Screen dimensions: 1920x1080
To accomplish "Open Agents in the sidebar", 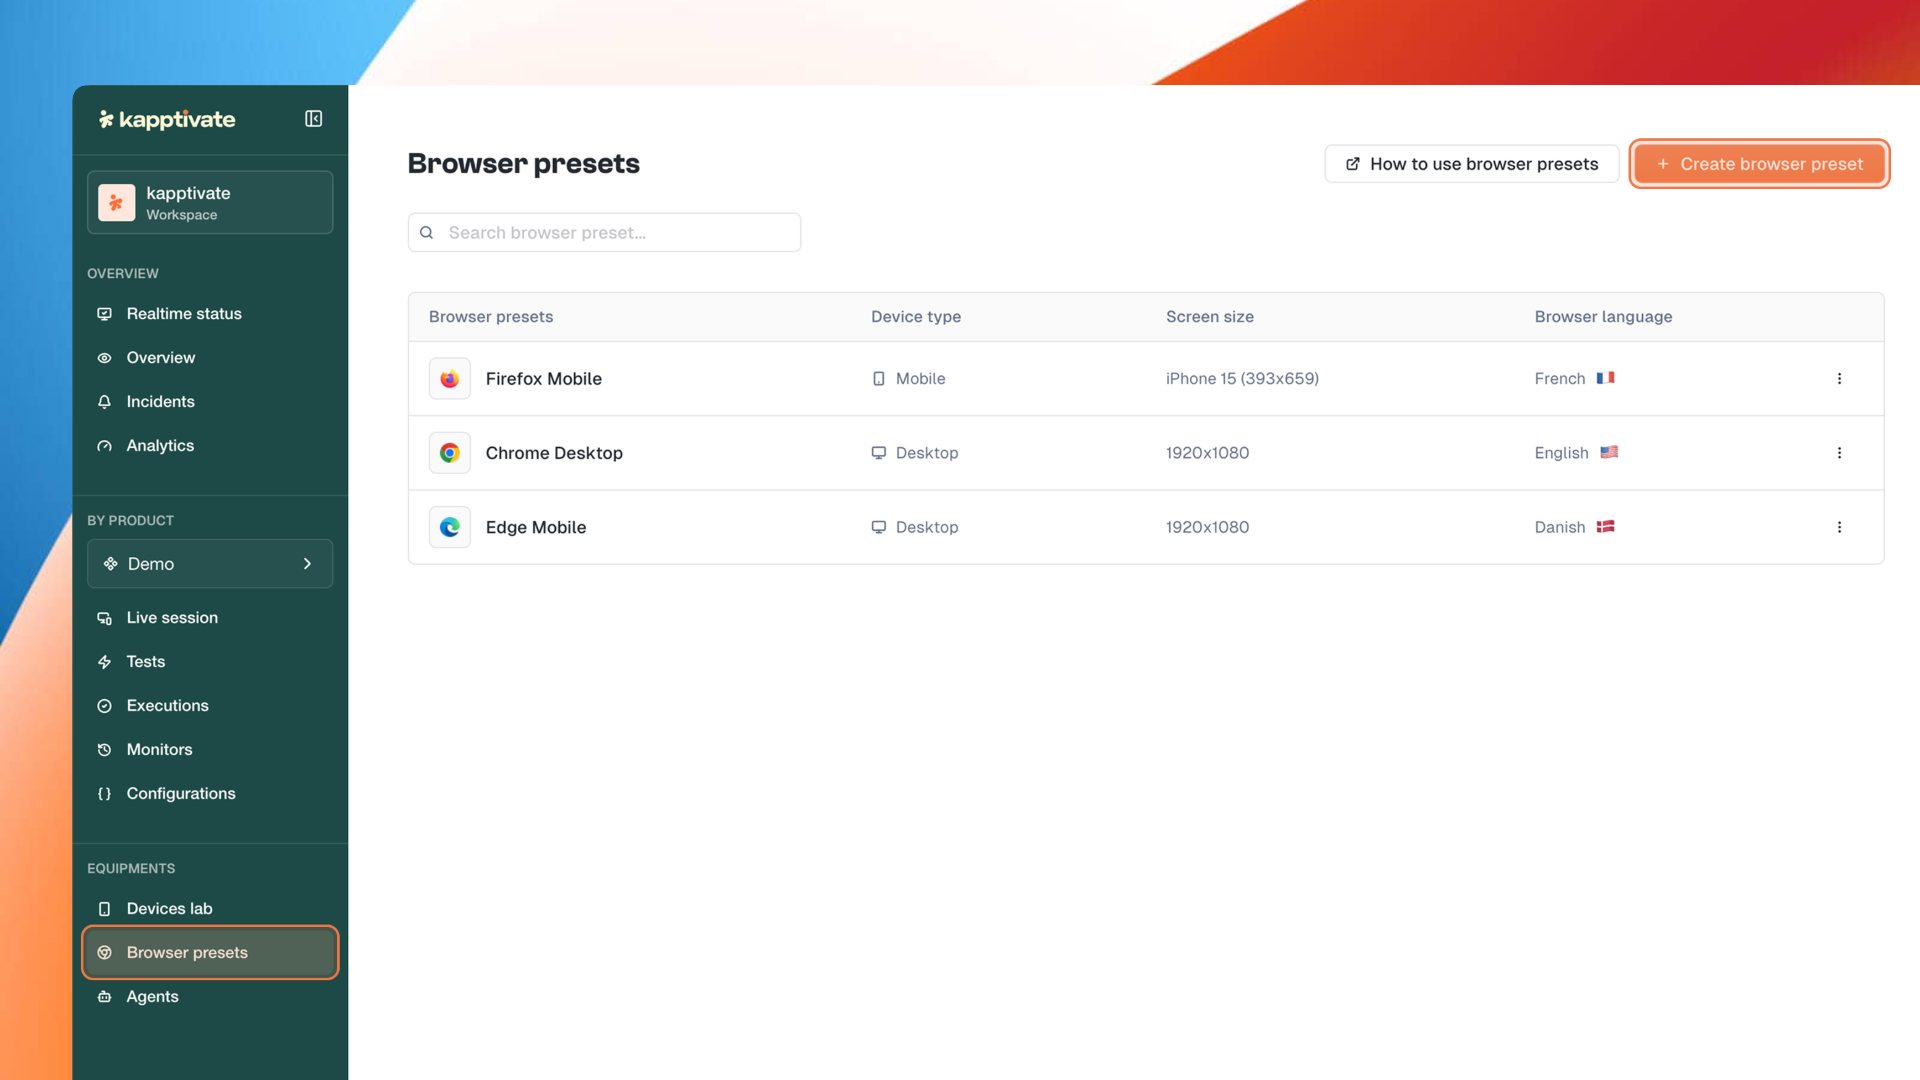I will [152, 997].
